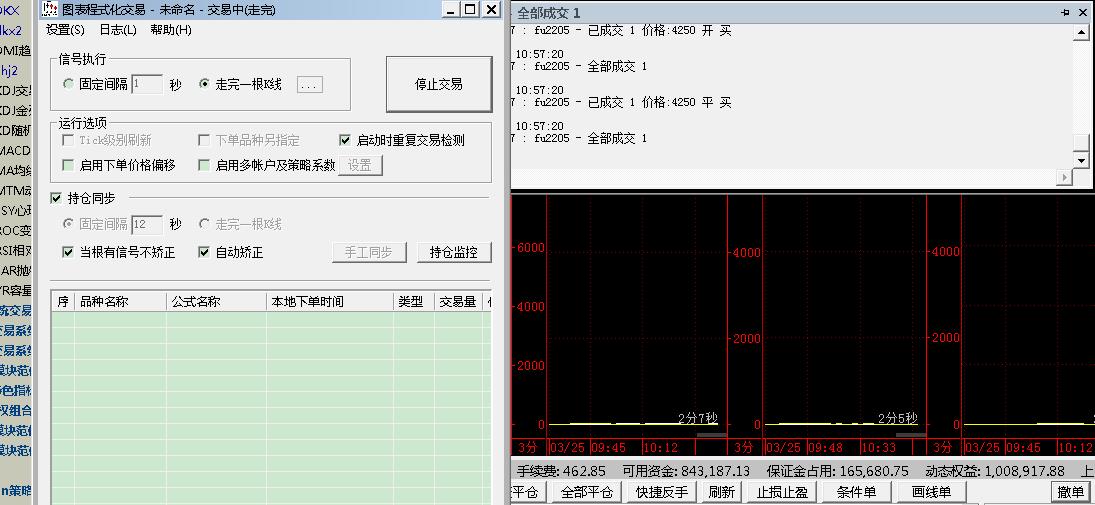Screen dimensions: 1095x505
Task: Click the 信号执行 seconds interval field
Action: (147, 85)
